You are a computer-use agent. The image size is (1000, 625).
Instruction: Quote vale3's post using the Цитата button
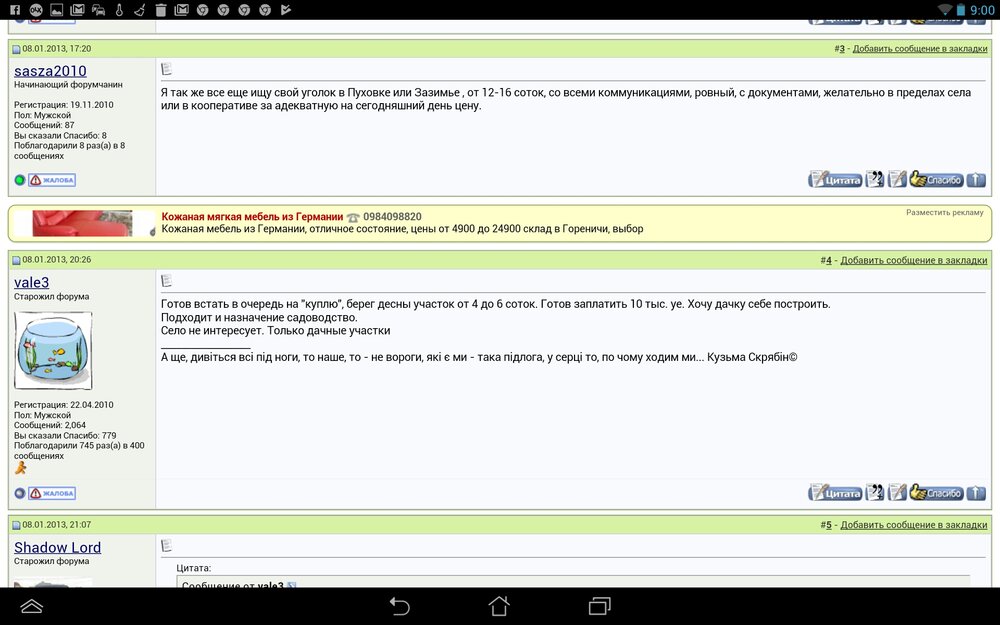[836, 492]
